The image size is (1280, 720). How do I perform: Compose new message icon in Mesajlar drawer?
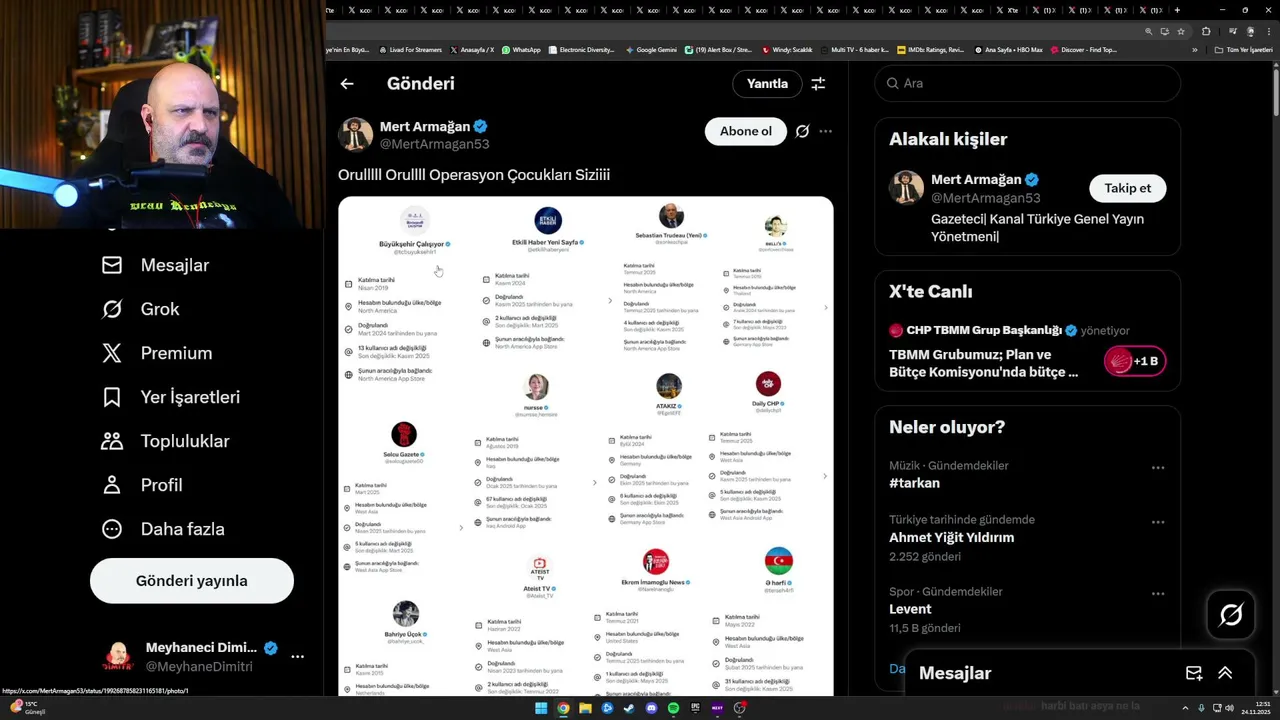(x=1194, y=673)
